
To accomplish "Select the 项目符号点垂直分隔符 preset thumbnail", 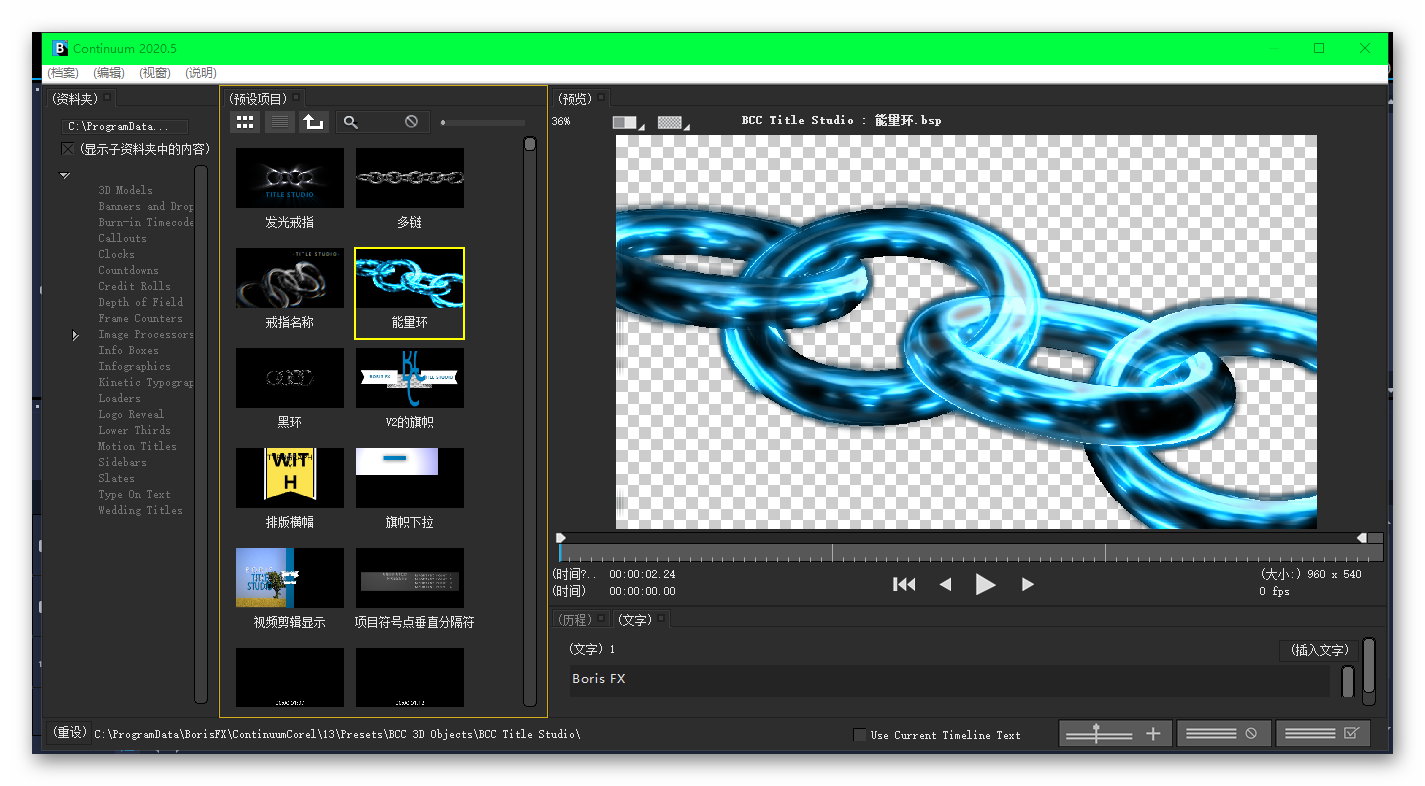I will coord(410,578).
